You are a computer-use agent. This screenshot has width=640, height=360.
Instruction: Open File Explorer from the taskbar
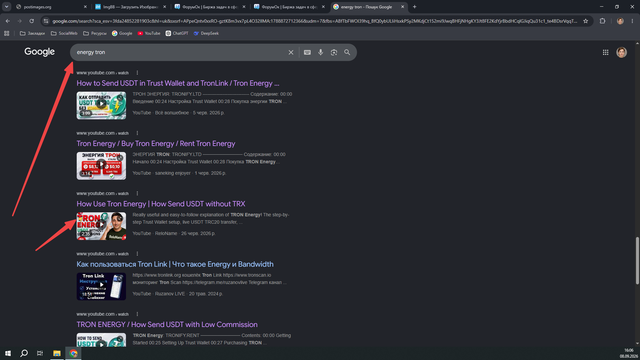(57, 353)
